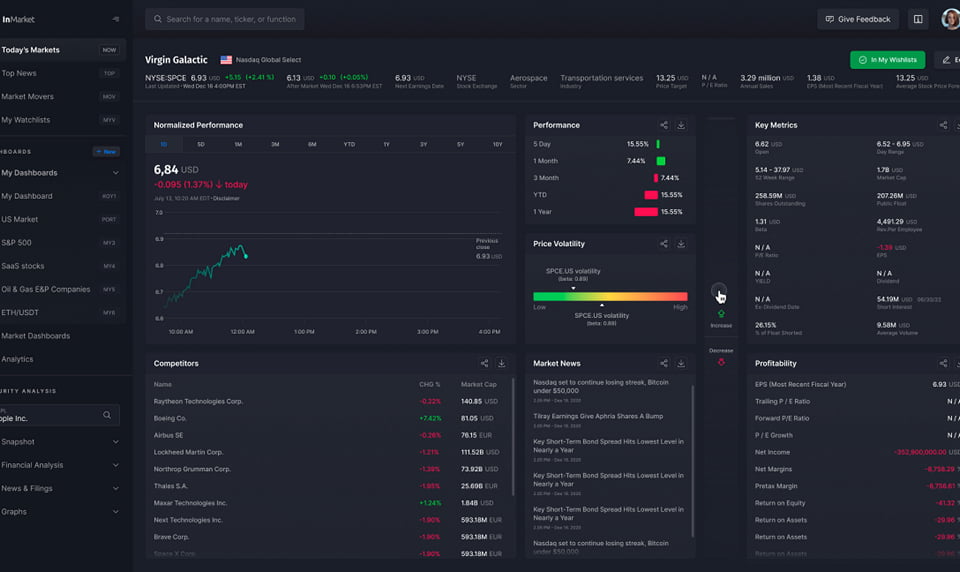Screen dimensions: 960x572
Task: Share the Market News panel
Action: pyautogui.click(x=664, y=363)
